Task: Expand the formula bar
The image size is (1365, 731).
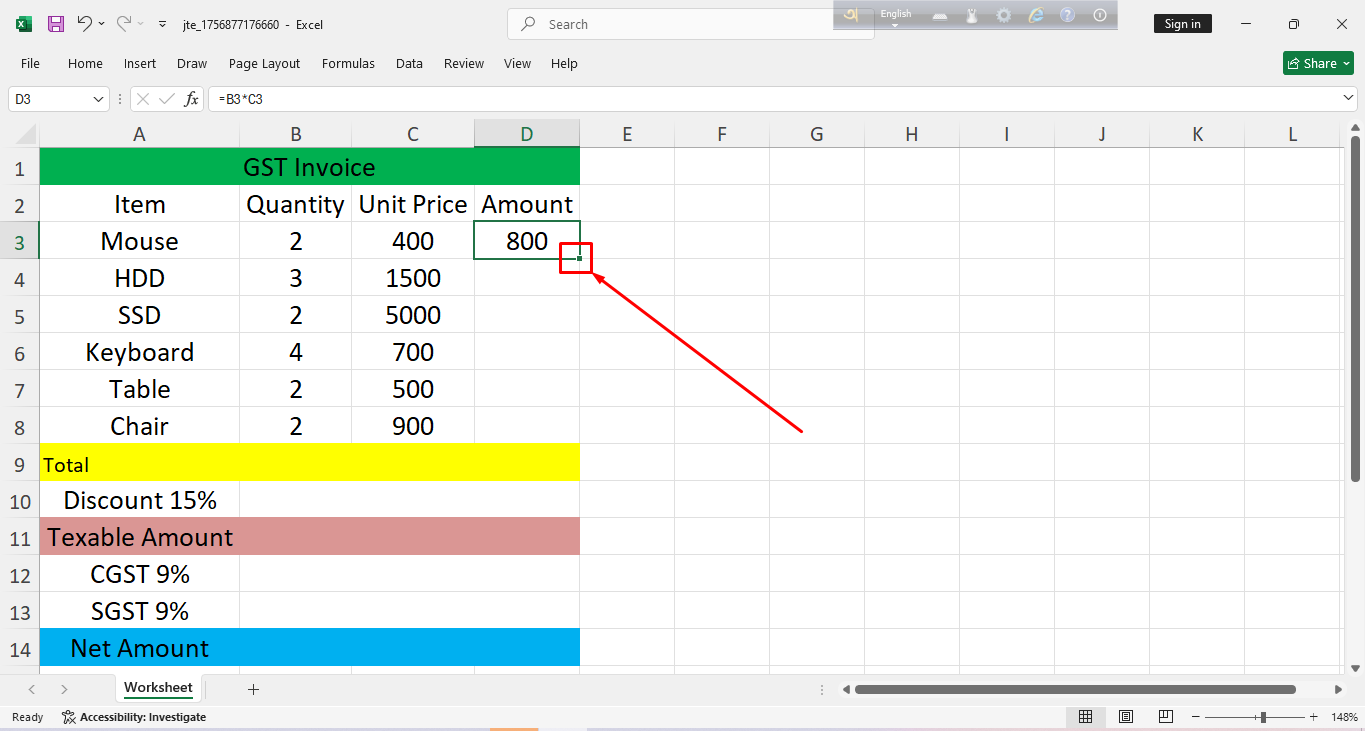Action: (1349, 98)
